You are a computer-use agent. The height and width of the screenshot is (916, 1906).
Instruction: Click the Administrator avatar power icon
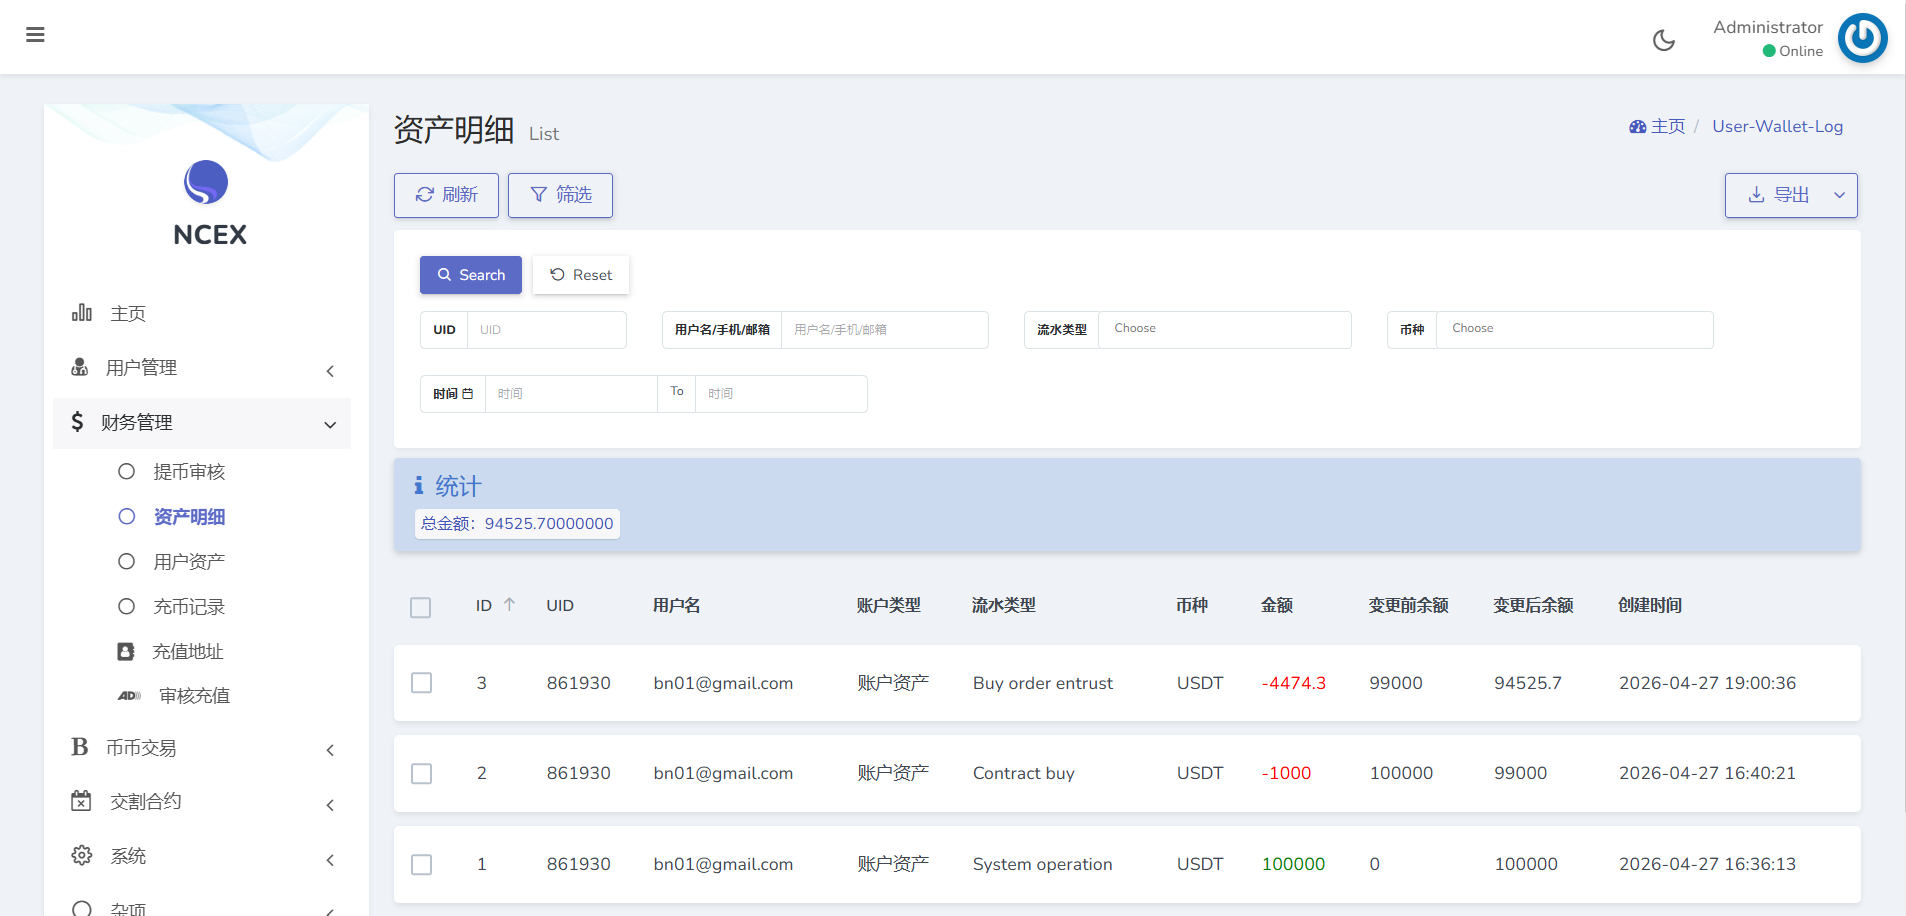(x=1862, y=38)
